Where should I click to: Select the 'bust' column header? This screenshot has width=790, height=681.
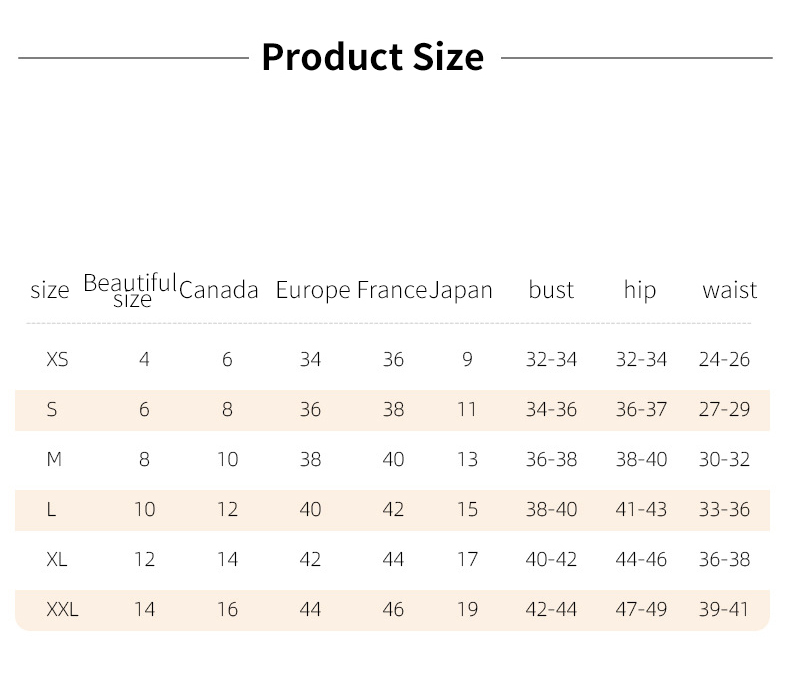click(551, 290)
